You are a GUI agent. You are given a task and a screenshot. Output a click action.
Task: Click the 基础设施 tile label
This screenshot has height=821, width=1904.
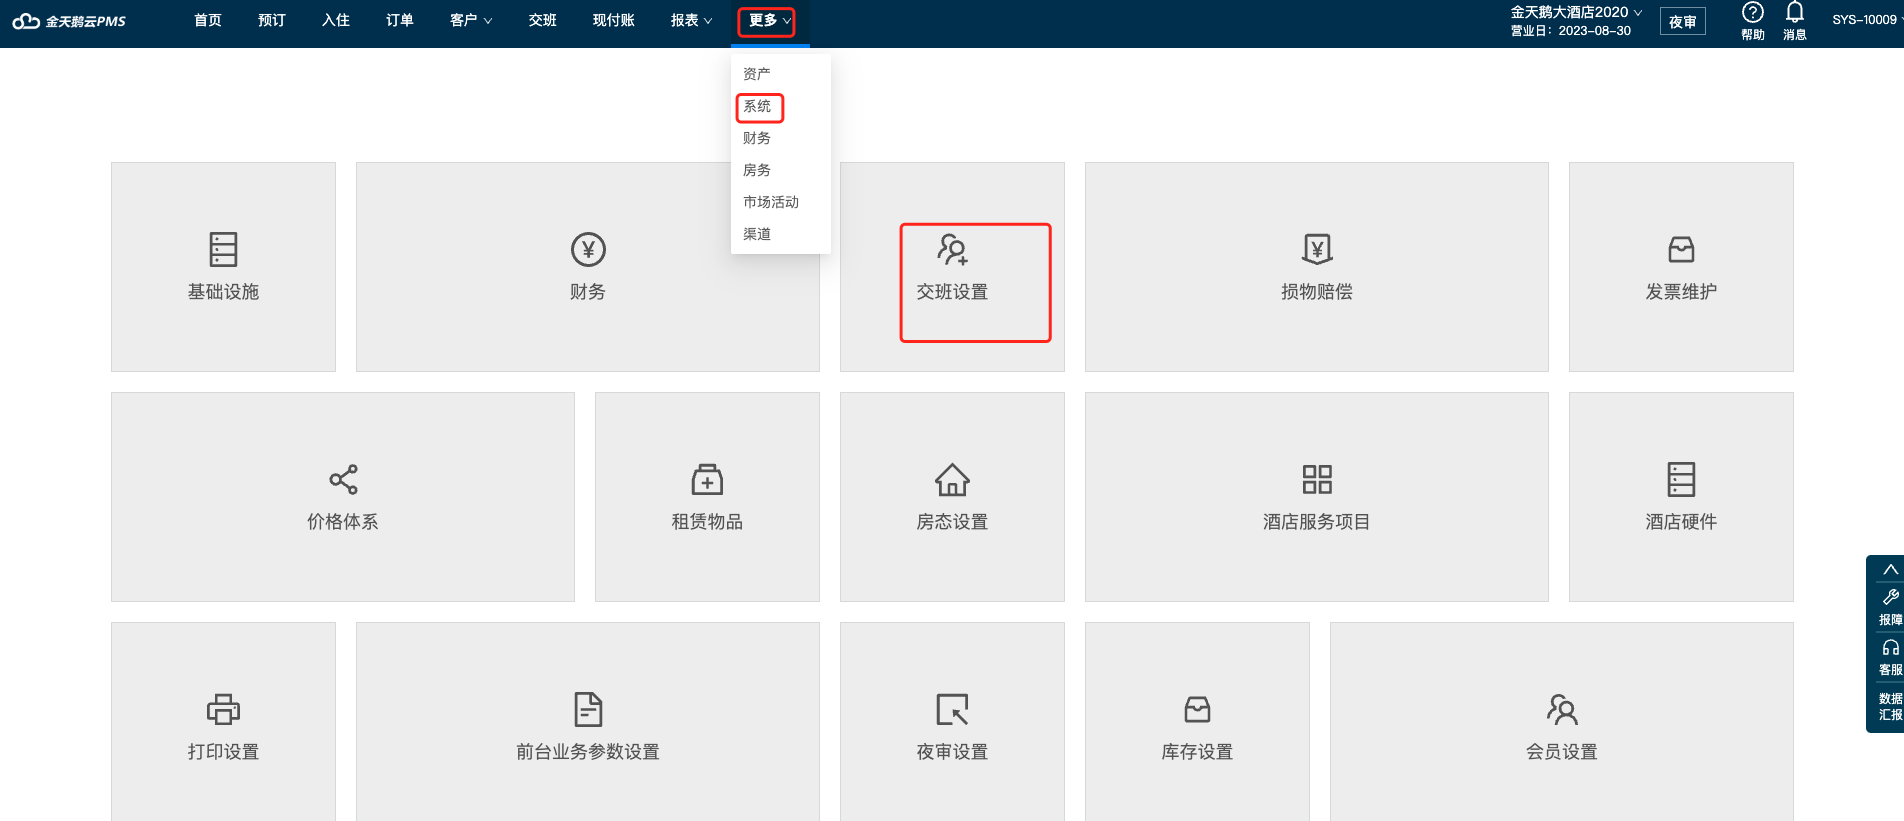(x=223, y=292)
